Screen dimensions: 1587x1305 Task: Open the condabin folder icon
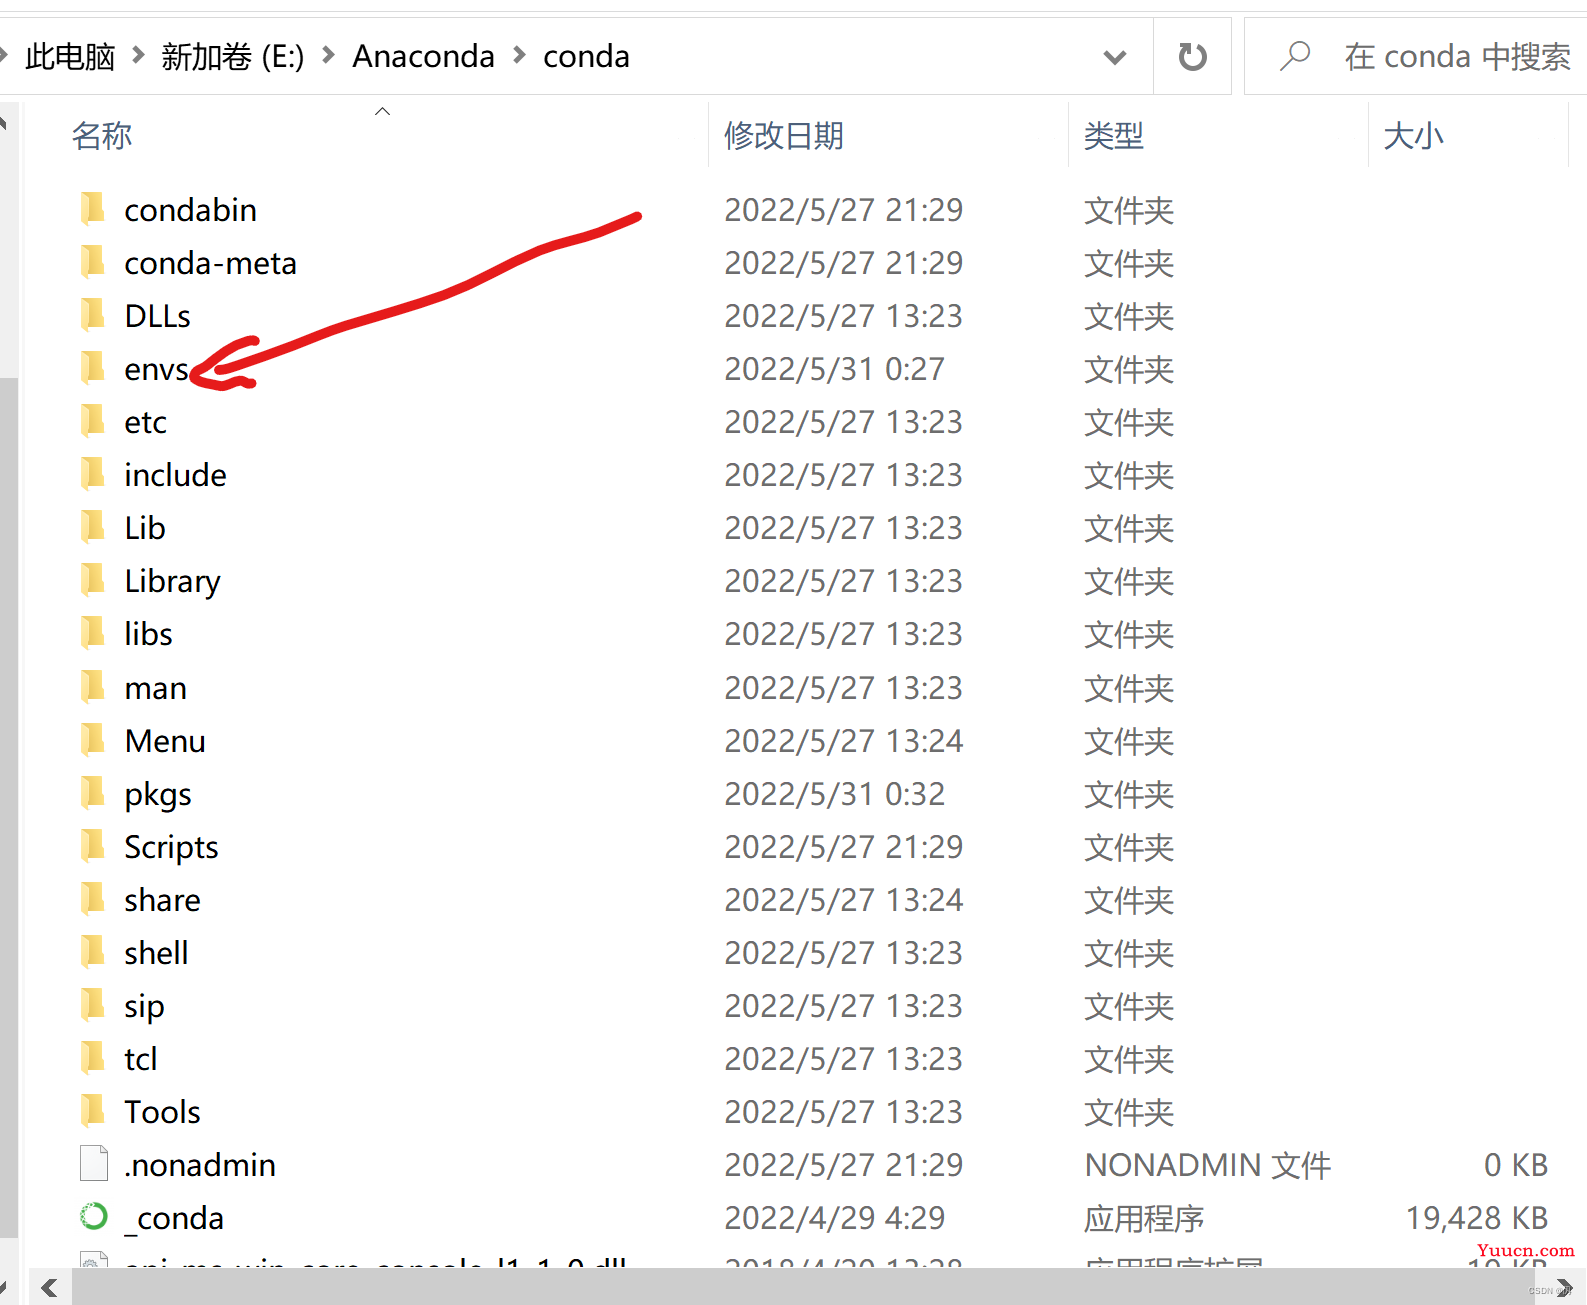point(92,209)
